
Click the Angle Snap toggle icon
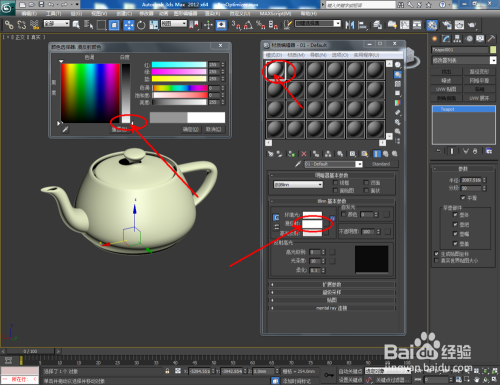click(x=248, y=25)
